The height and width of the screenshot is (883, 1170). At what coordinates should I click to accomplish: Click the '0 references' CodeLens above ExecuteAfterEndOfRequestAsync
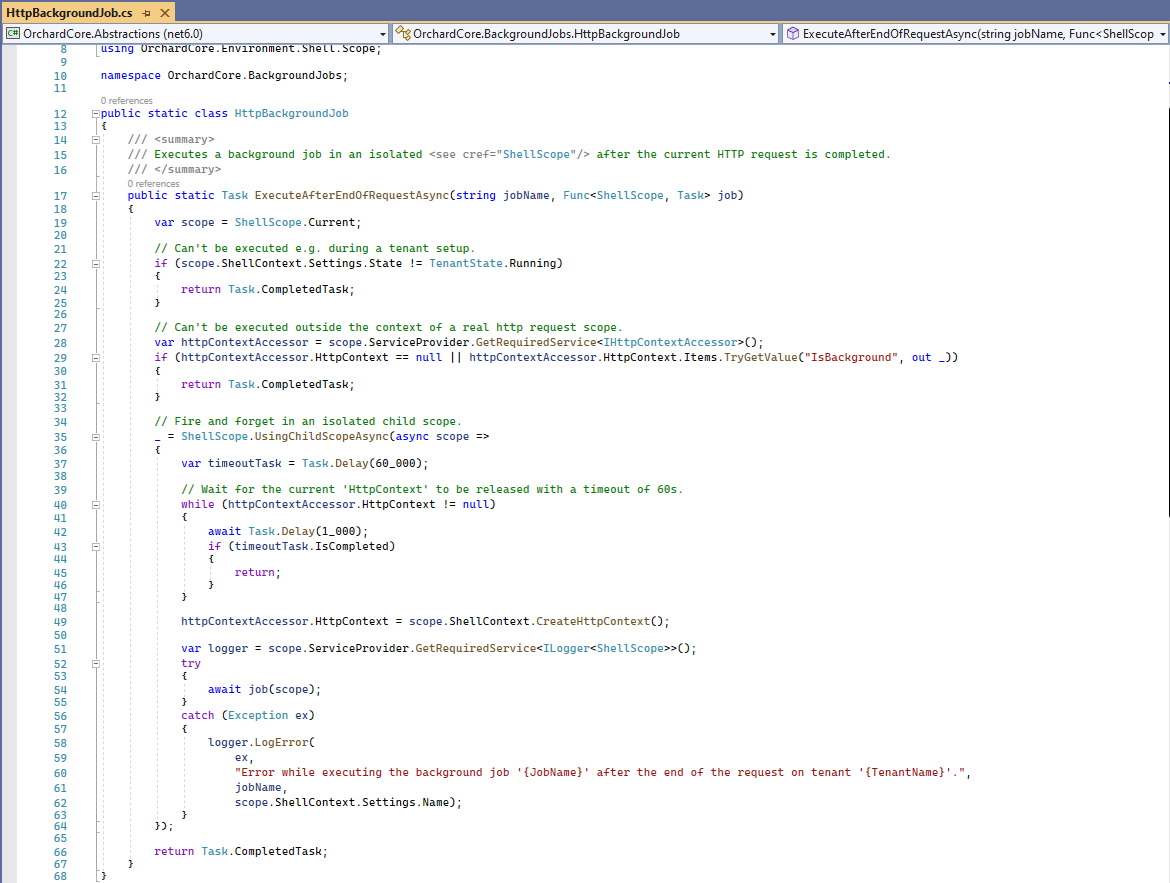(x=154, y=184)
